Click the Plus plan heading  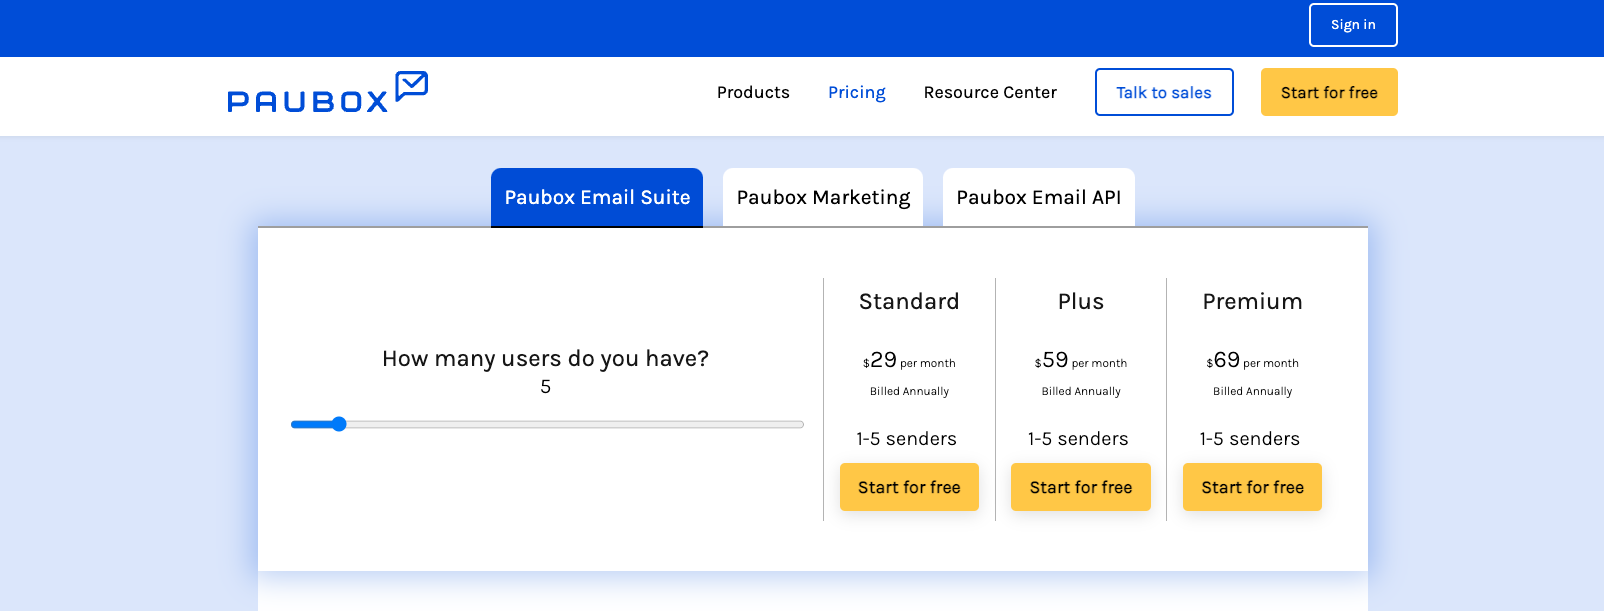pyautogui.click(x=1081, y=301)
